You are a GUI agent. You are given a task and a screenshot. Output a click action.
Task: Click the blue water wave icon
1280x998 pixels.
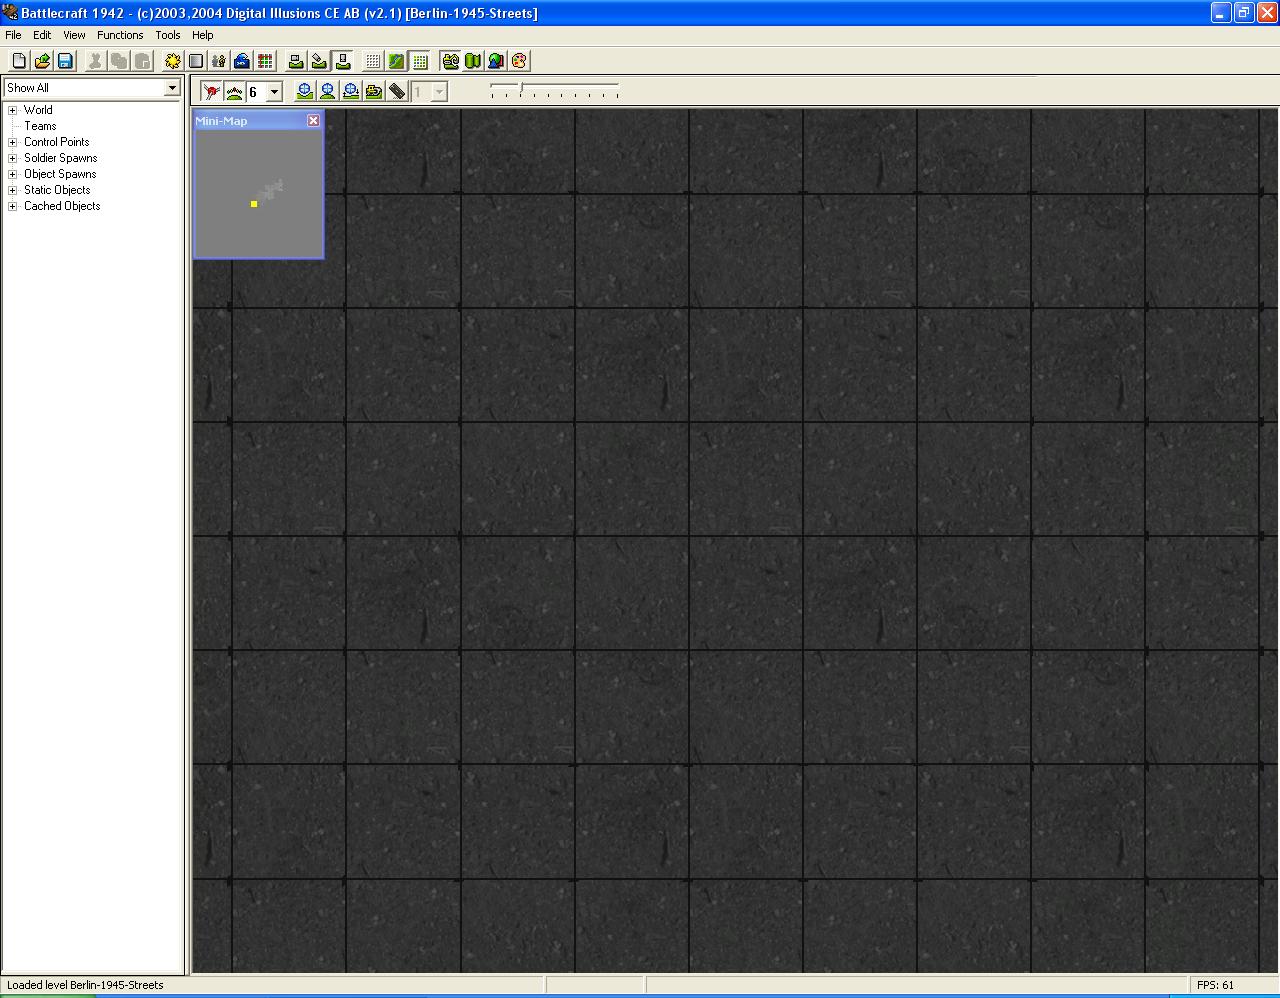pyautogui.click(x=242, y=61)
